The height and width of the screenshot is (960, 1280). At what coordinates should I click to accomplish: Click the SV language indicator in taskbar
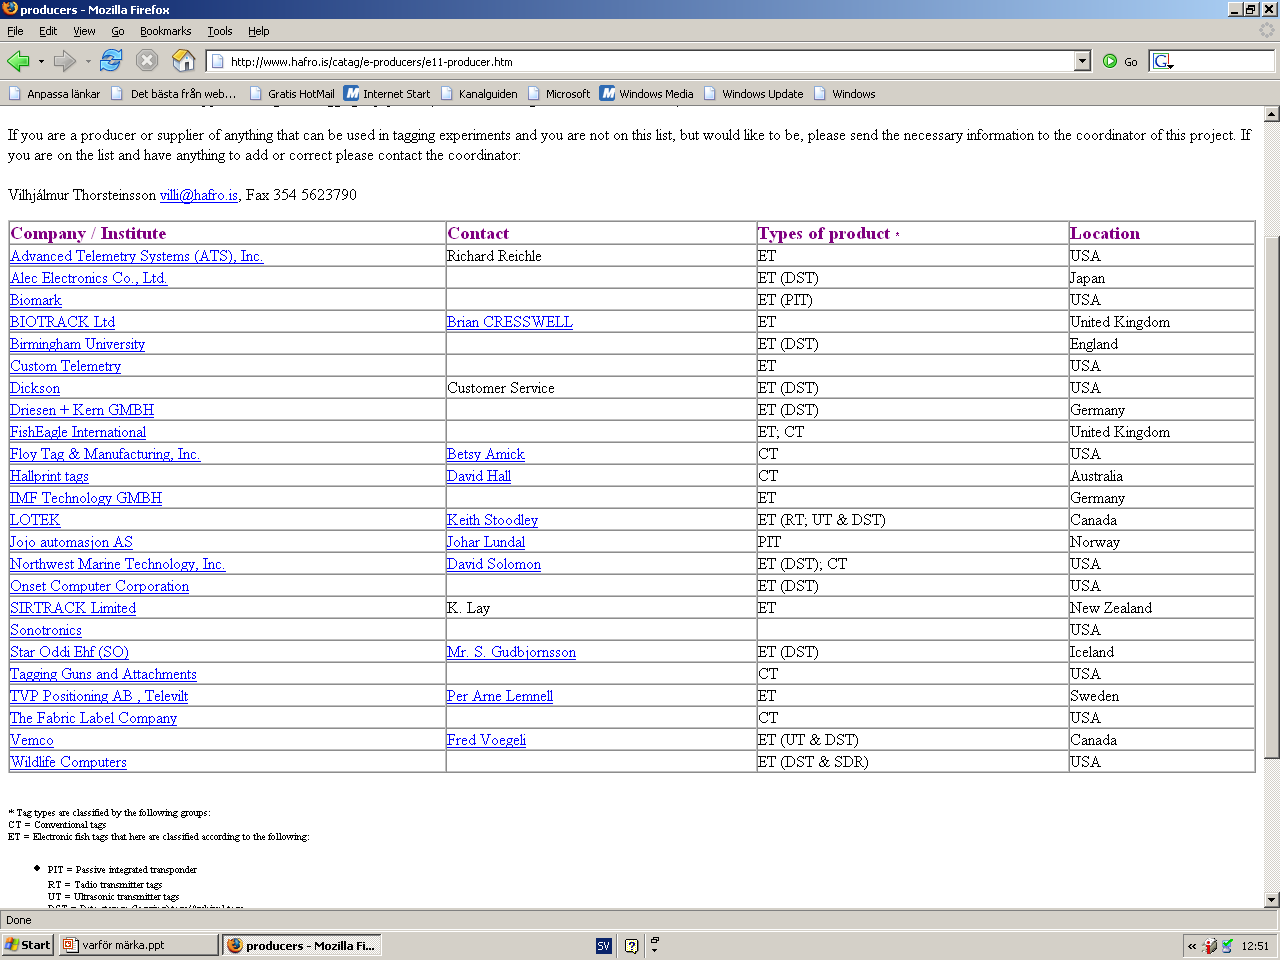[603, 945]
